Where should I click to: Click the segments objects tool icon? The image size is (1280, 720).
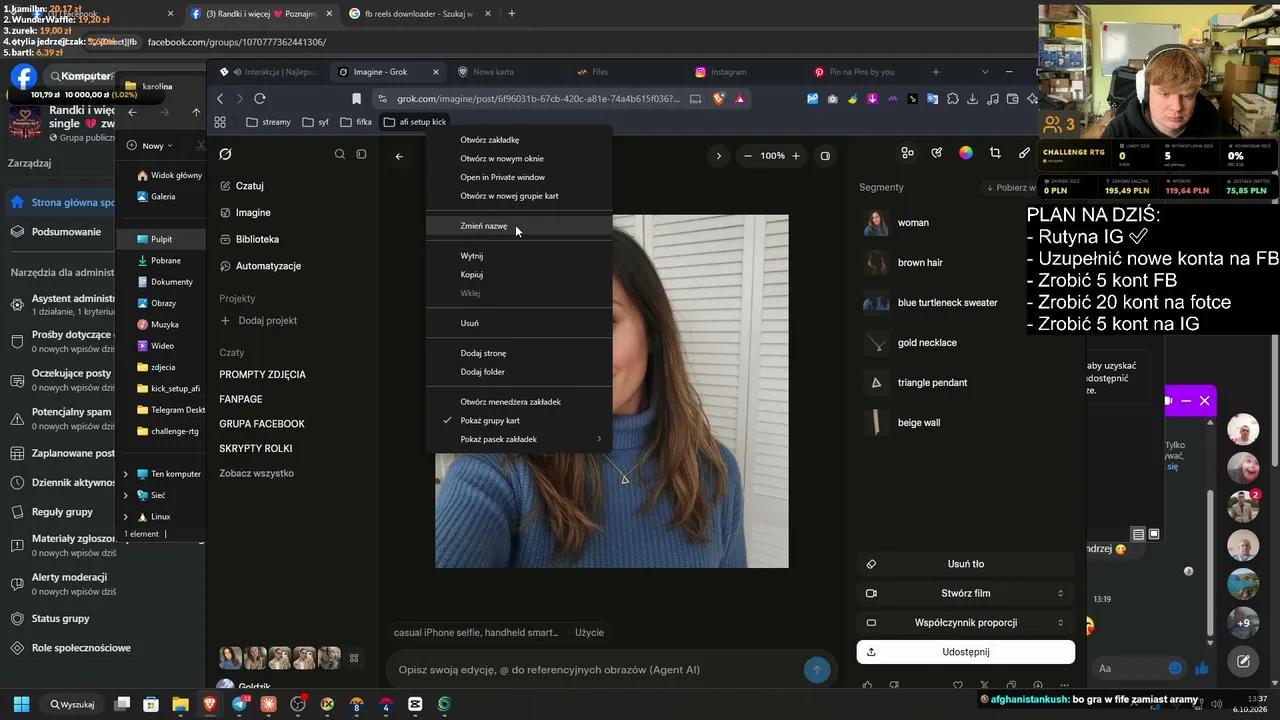point(907,153)
